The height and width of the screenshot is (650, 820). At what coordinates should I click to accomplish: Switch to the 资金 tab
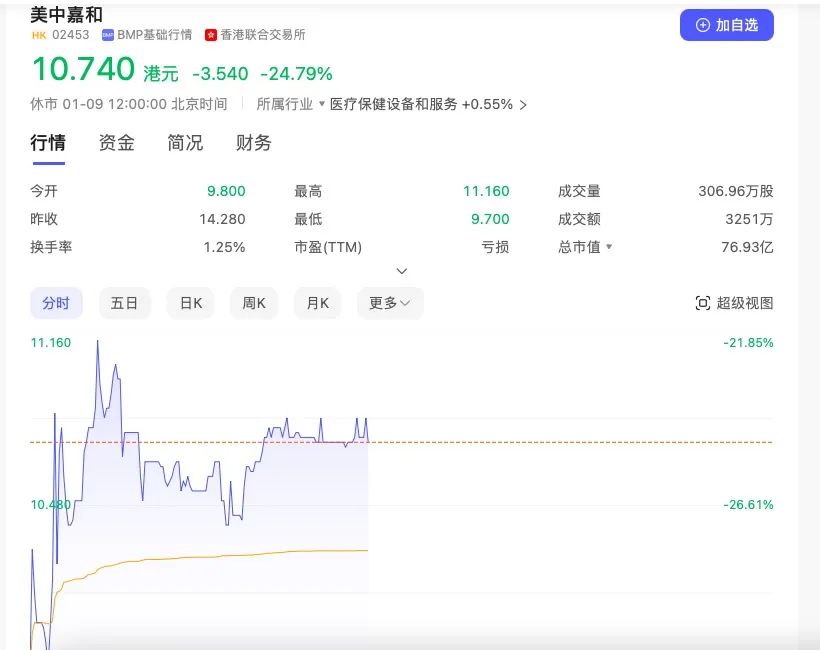click(116, 143)
